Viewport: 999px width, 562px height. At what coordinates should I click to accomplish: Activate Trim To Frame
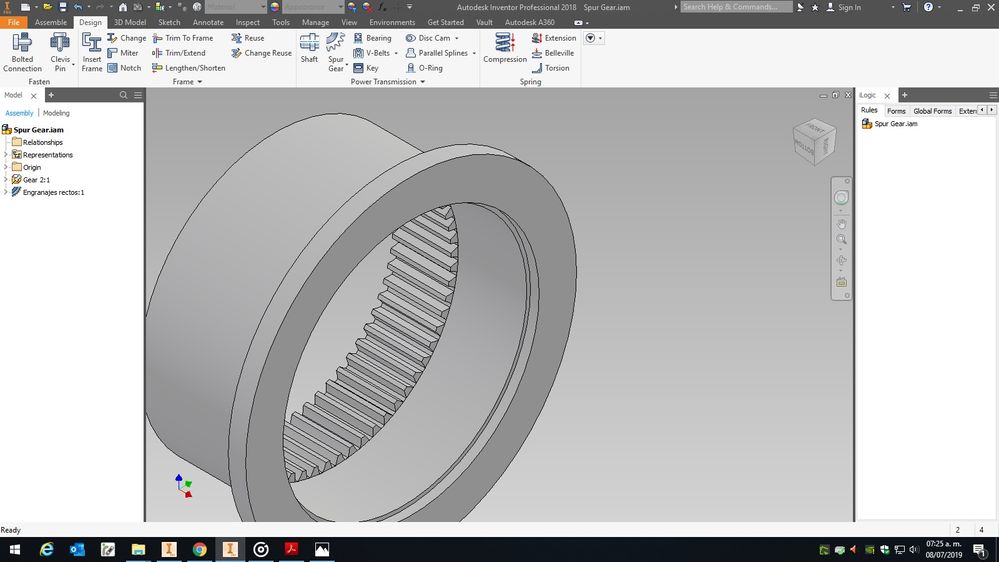(x=182, y=38)
